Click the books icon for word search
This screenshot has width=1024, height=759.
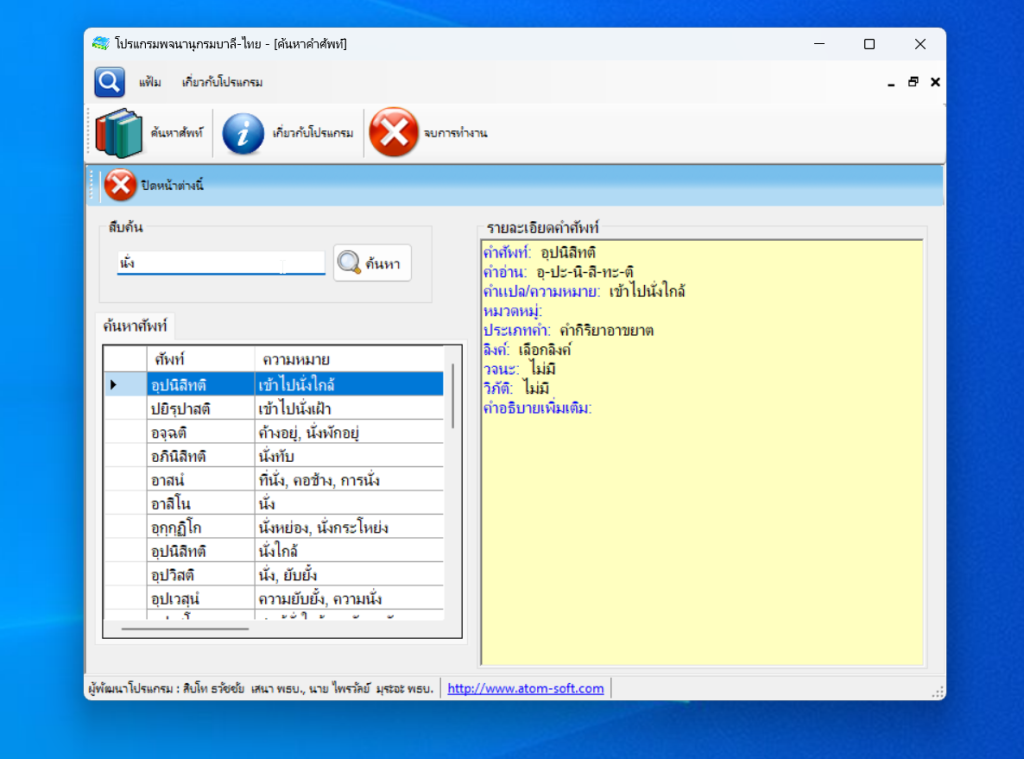point(120,133)
